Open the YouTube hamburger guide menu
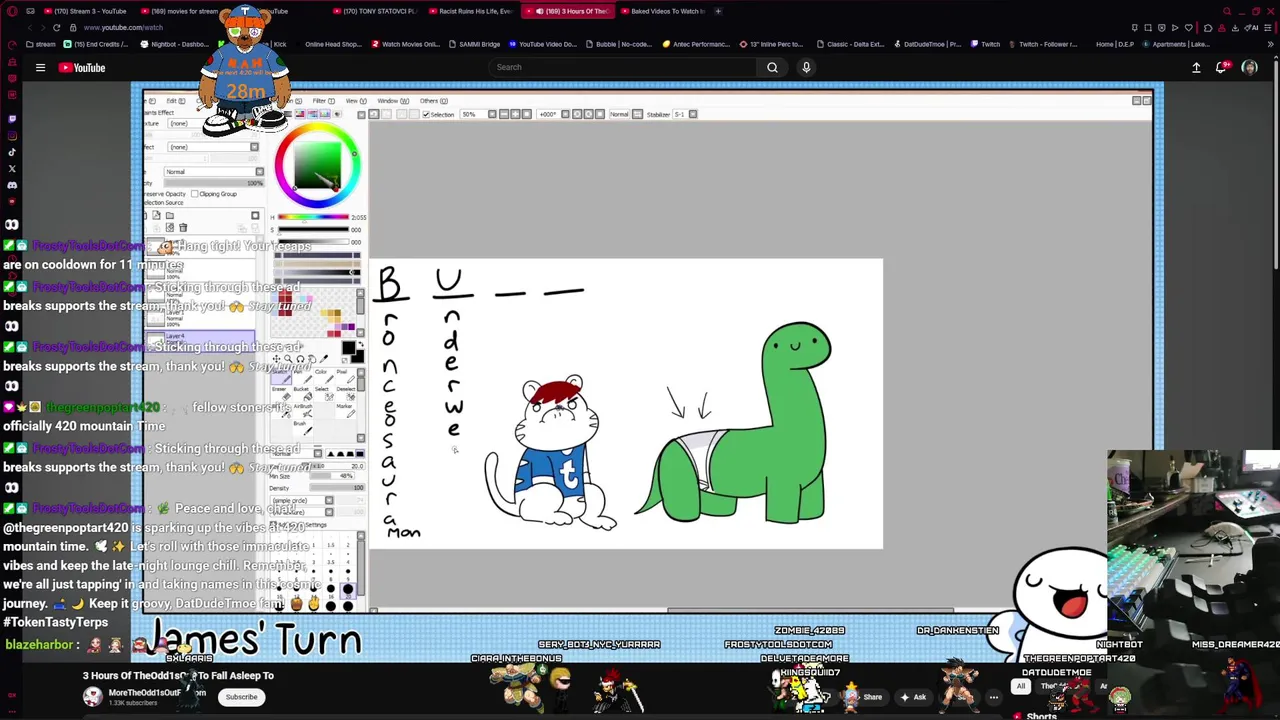This screenshot has width=1280, height=720. [x=40, y=67]
